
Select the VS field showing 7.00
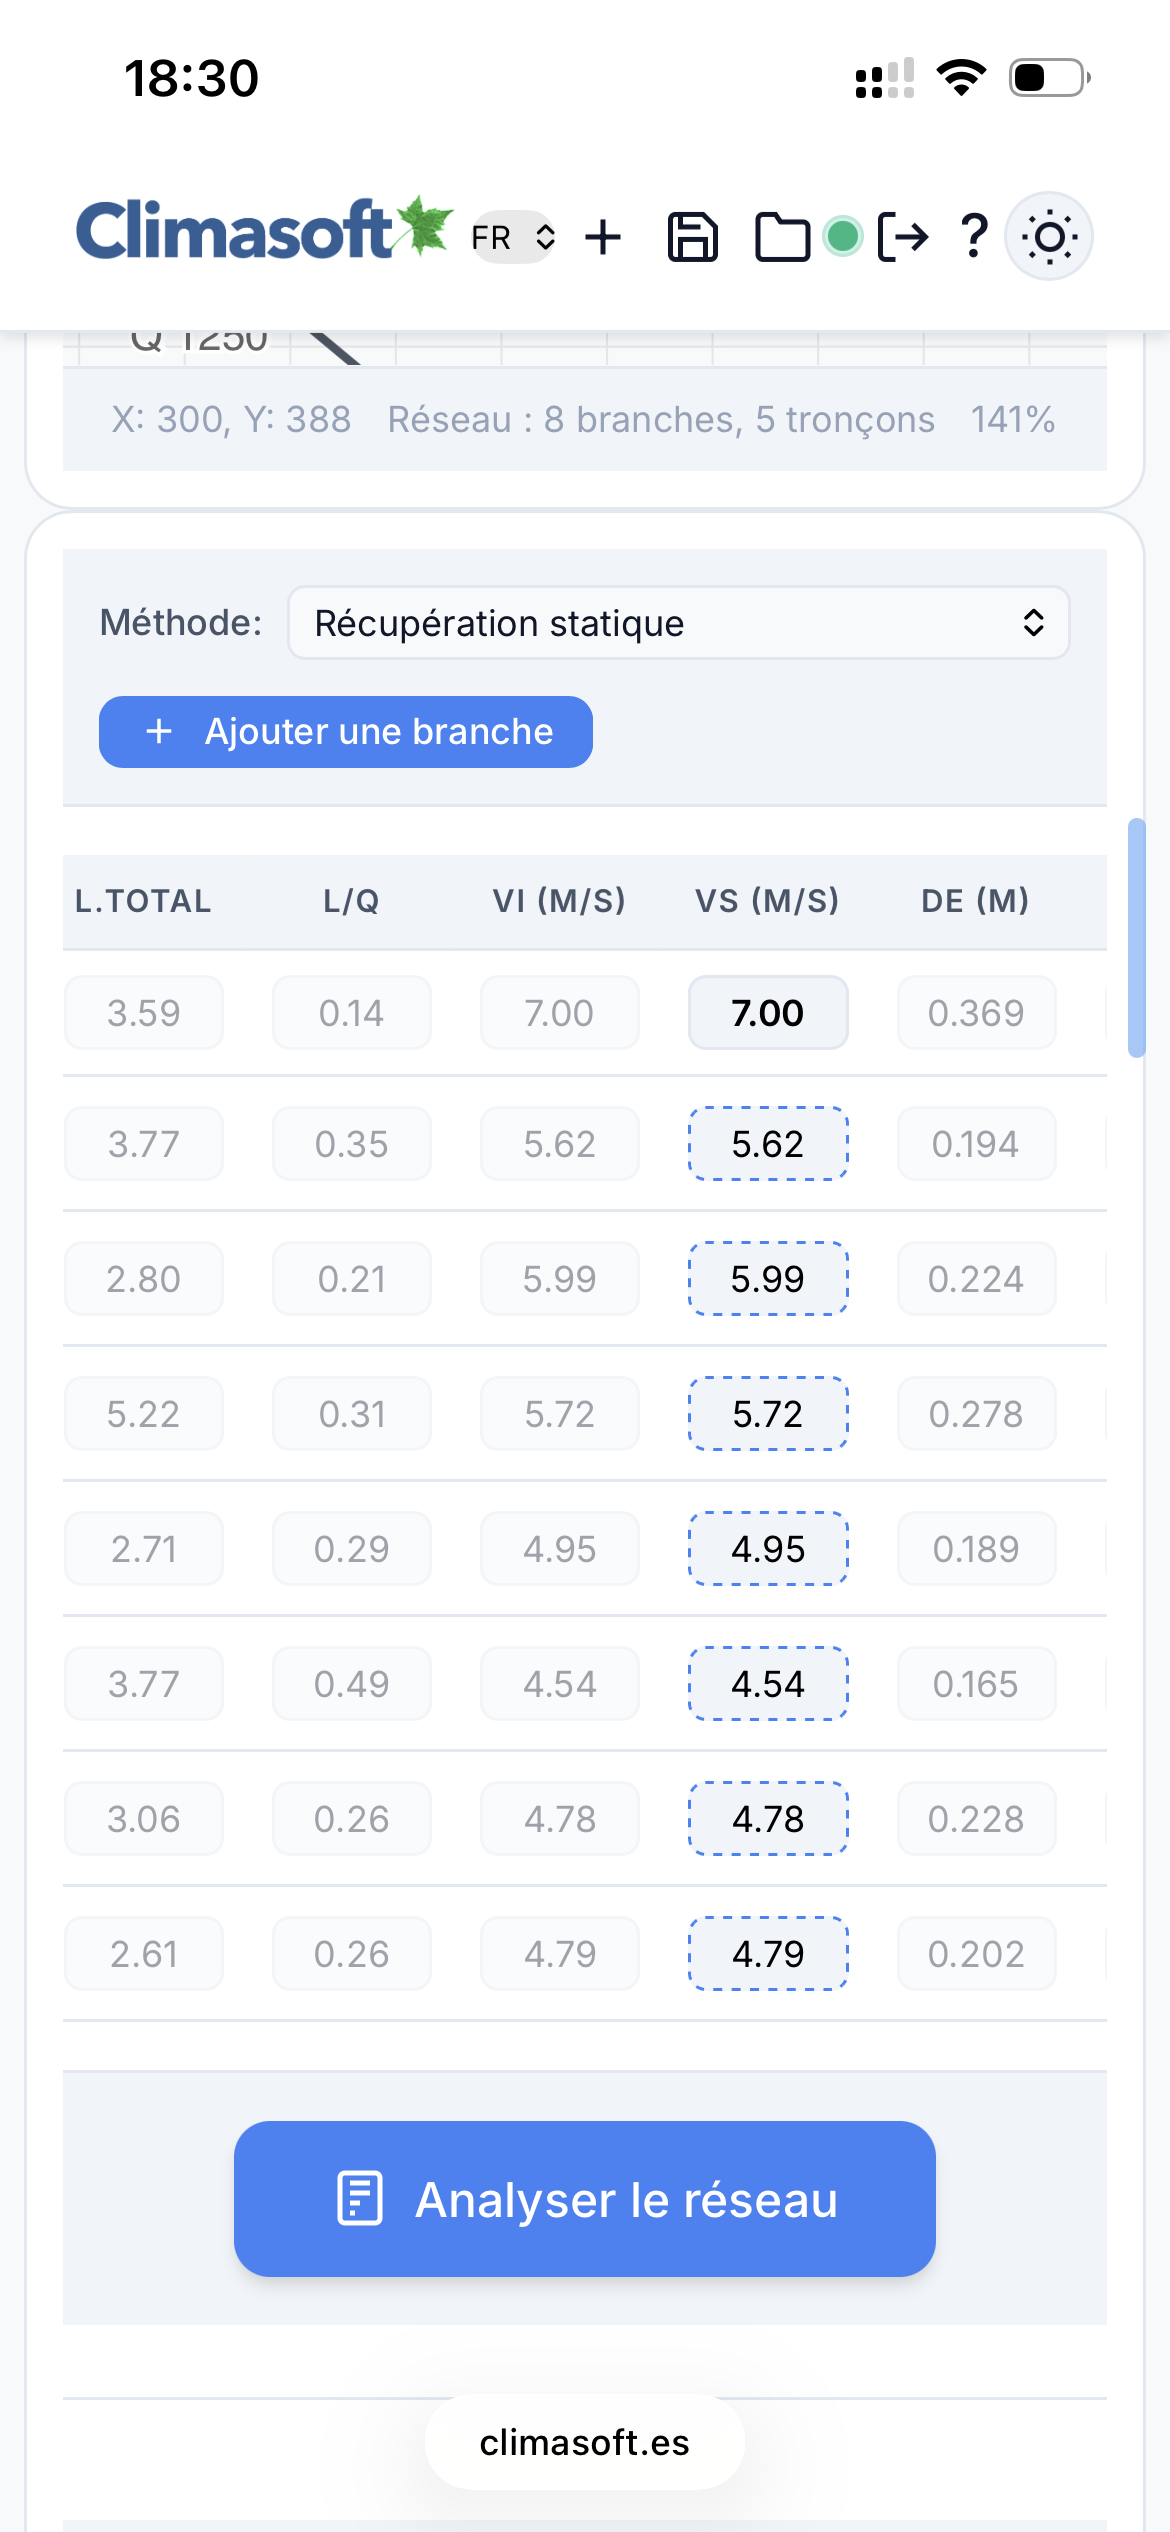tap(767, 1013)
